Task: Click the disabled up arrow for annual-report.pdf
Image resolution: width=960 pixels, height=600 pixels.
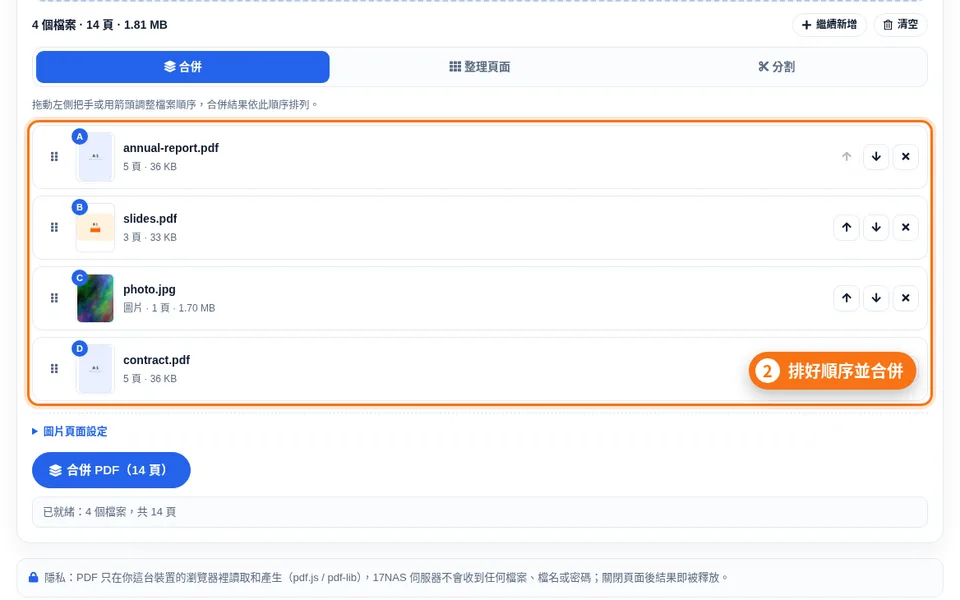Action: point(847,157)
